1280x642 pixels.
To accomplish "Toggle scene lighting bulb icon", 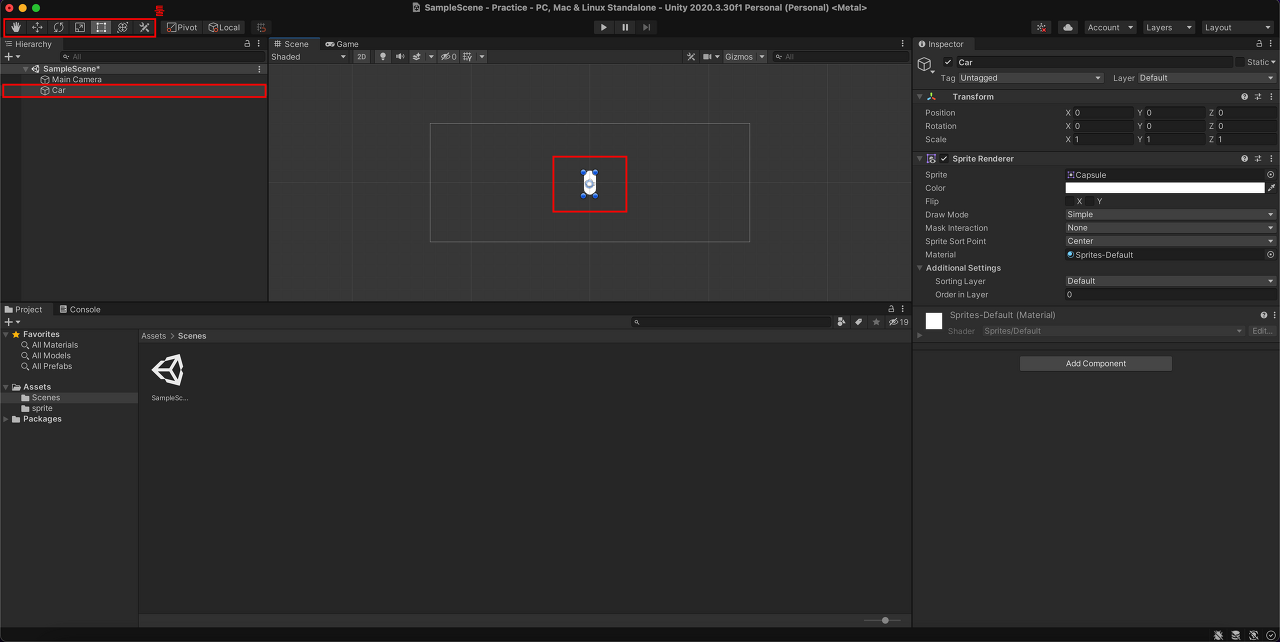I will [382, 57].
